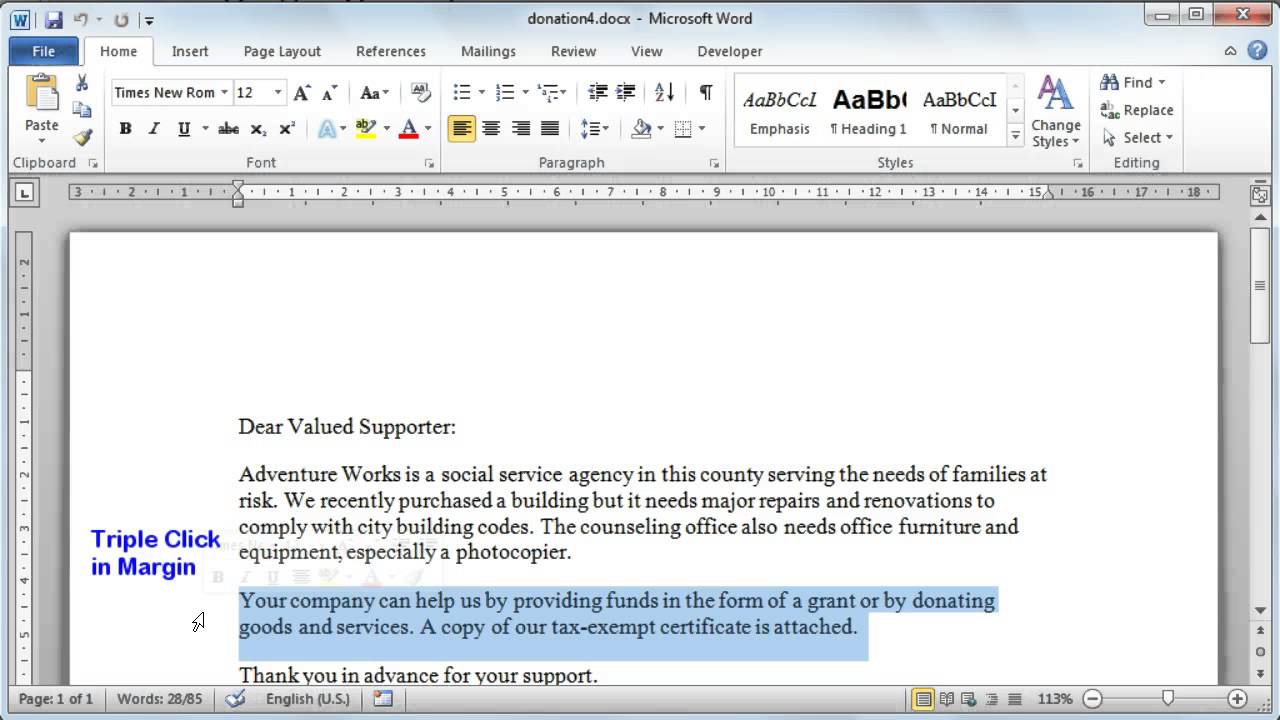
Task: Open the font size dropdown
Action: click(277, 93)
